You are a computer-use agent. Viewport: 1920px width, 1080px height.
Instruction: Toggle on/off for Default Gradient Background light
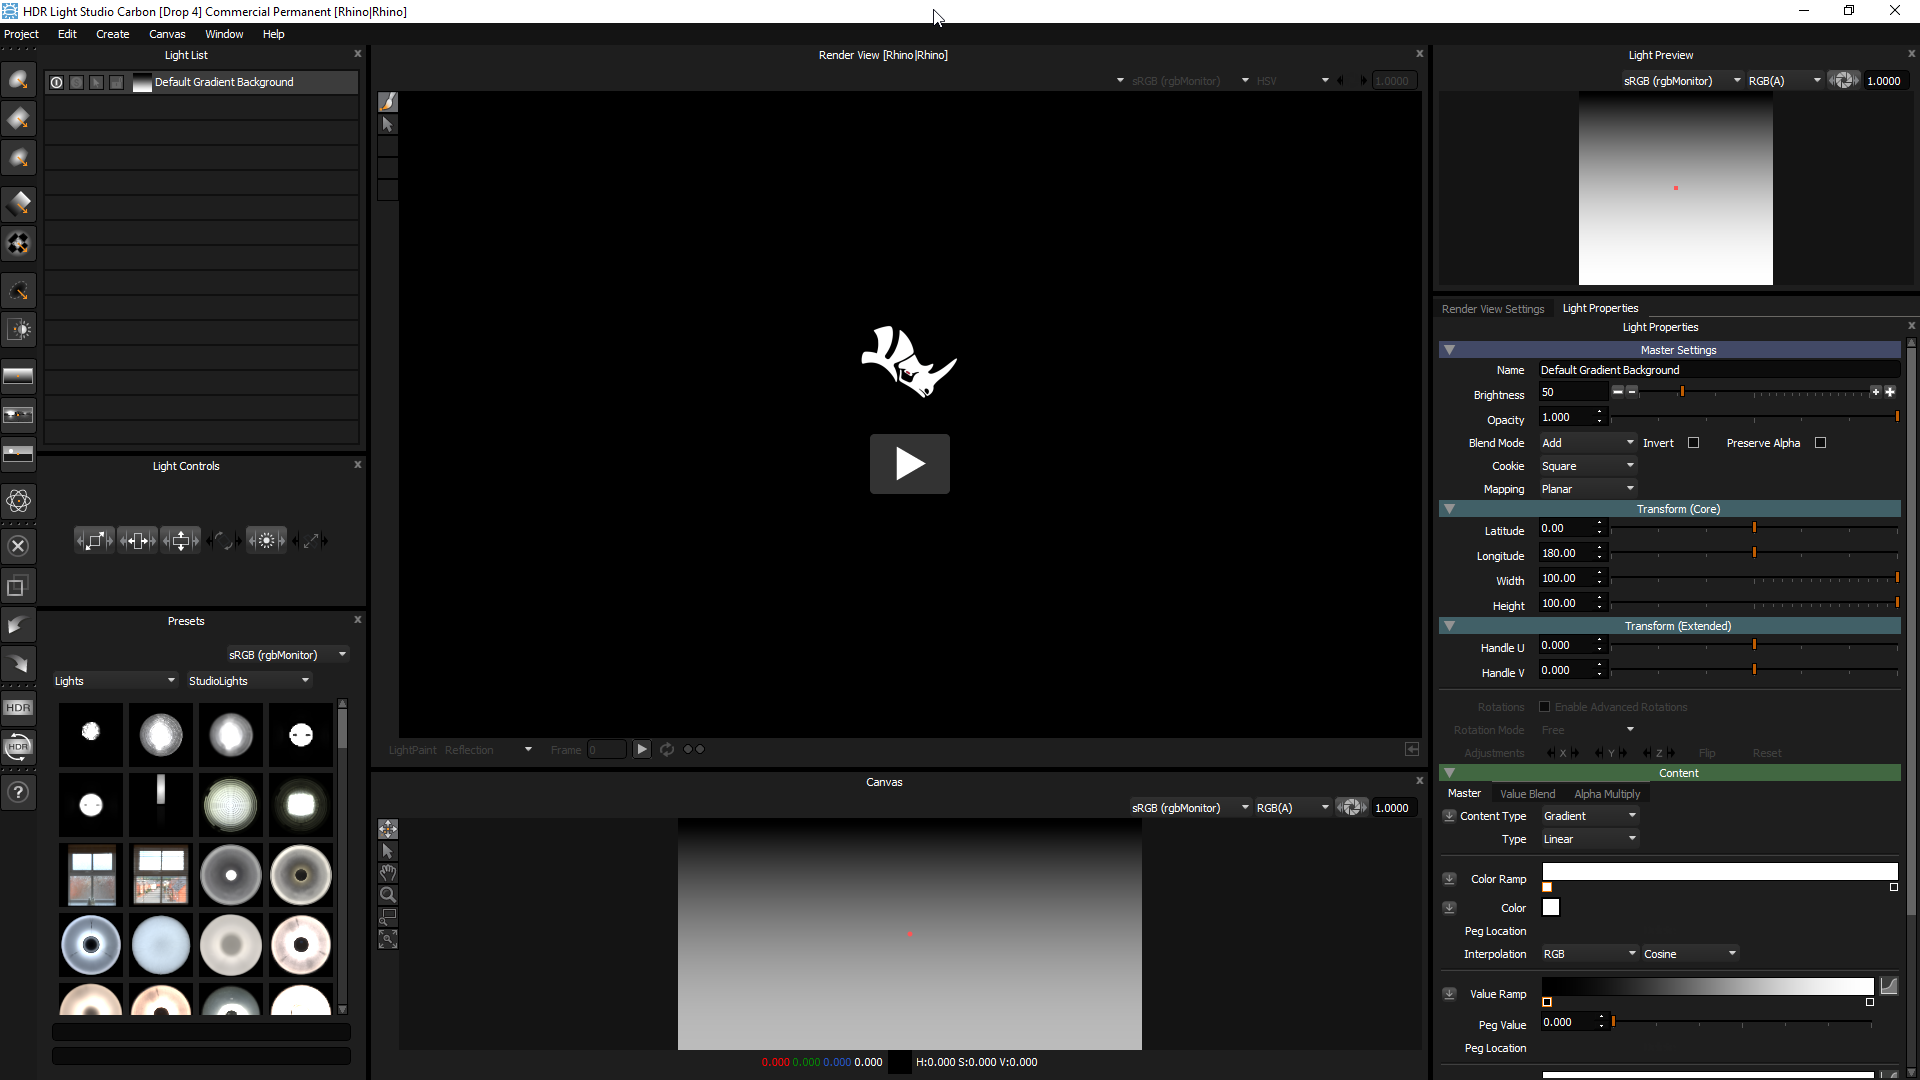[x=57, y=83]
